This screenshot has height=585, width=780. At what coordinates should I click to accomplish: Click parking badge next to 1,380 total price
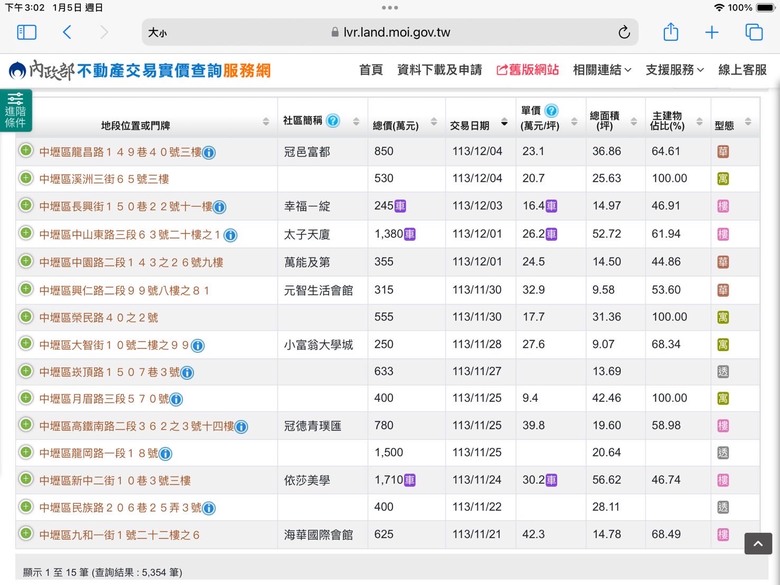coord(409,234)
